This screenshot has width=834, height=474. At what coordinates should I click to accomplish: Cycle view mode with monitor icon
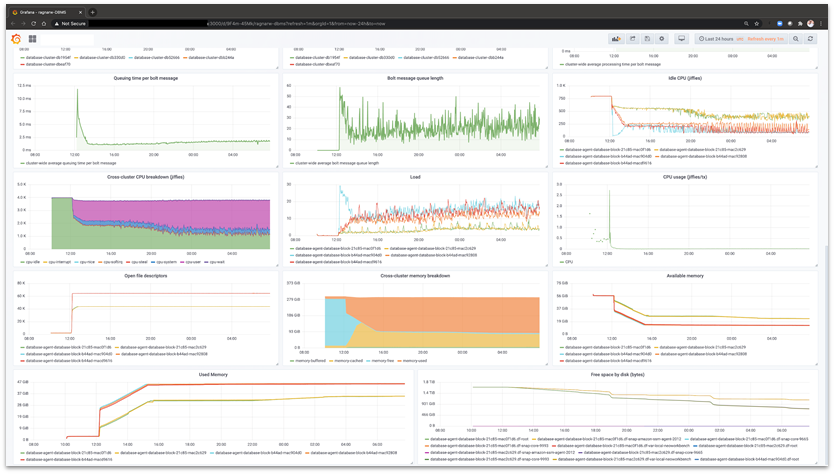681,39
